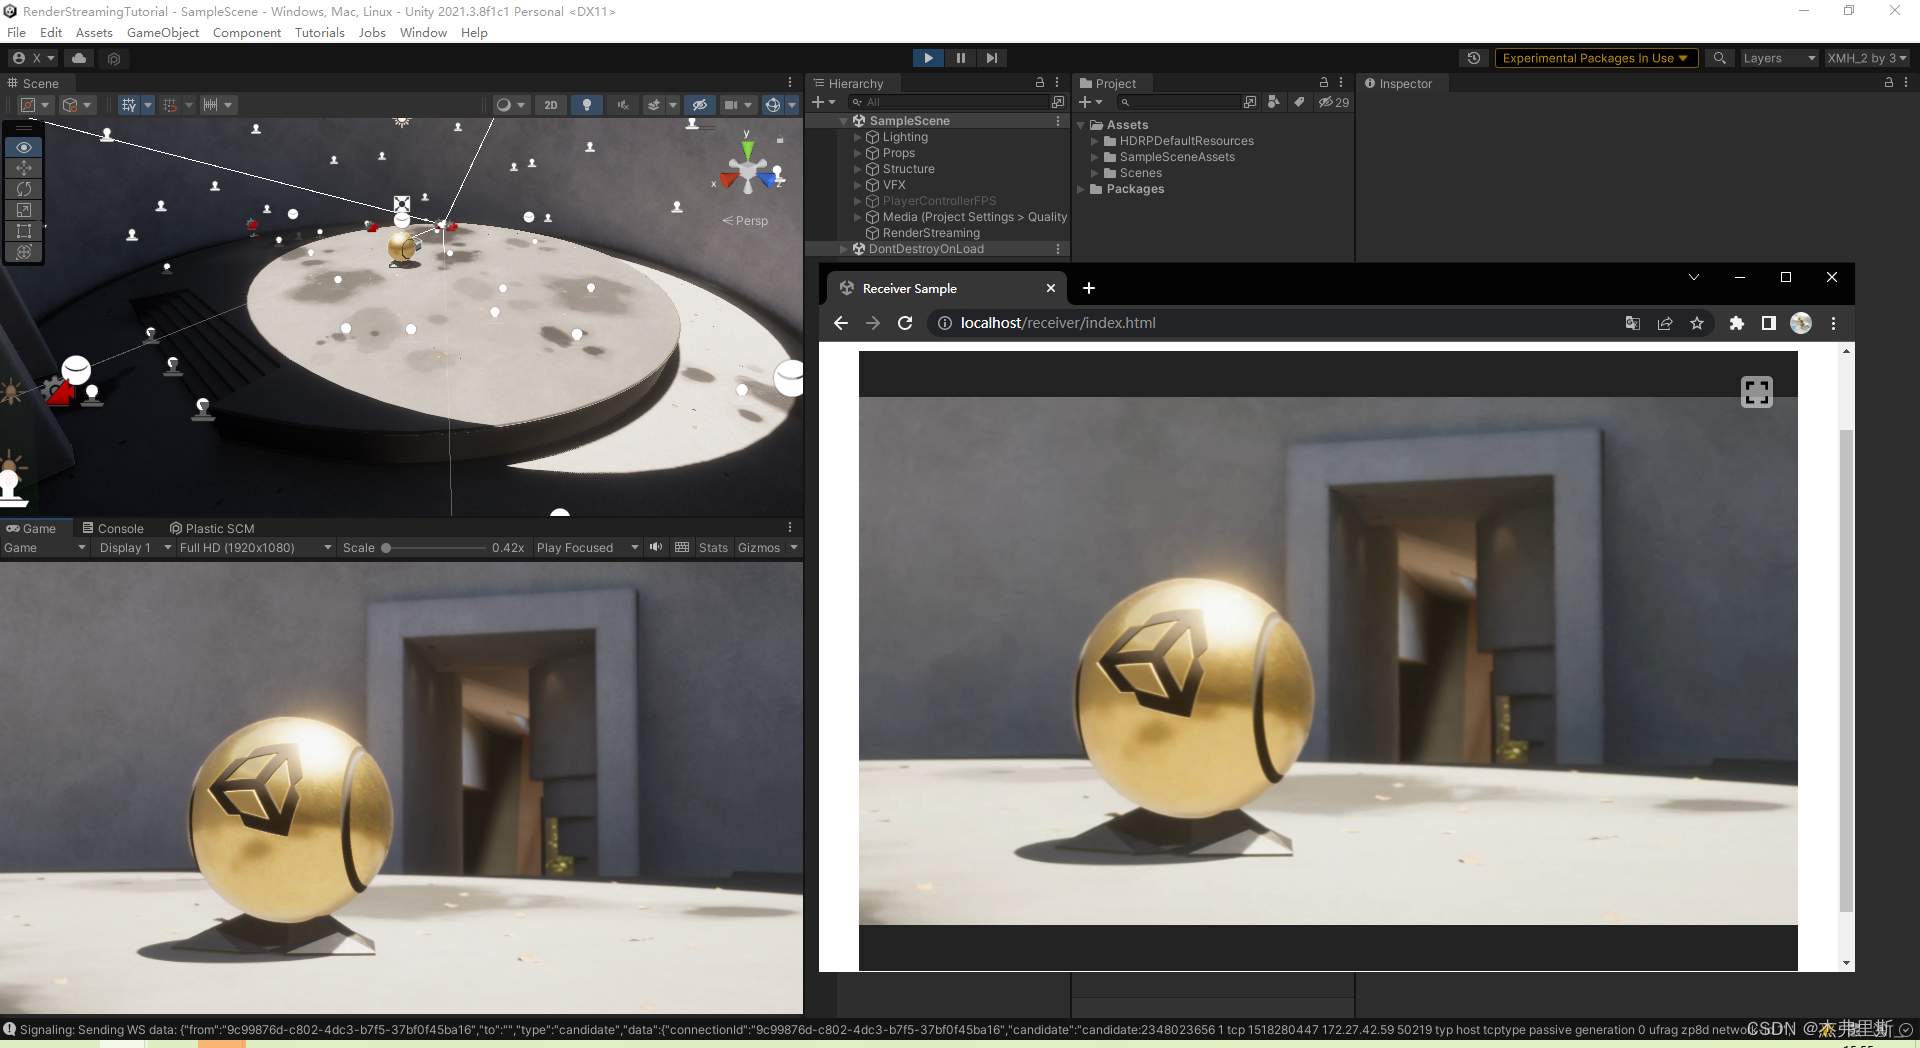Bookmark the receiver page with the star icon
The width and height of the screenshot is (1920, 1048).
coord(1698,322)
